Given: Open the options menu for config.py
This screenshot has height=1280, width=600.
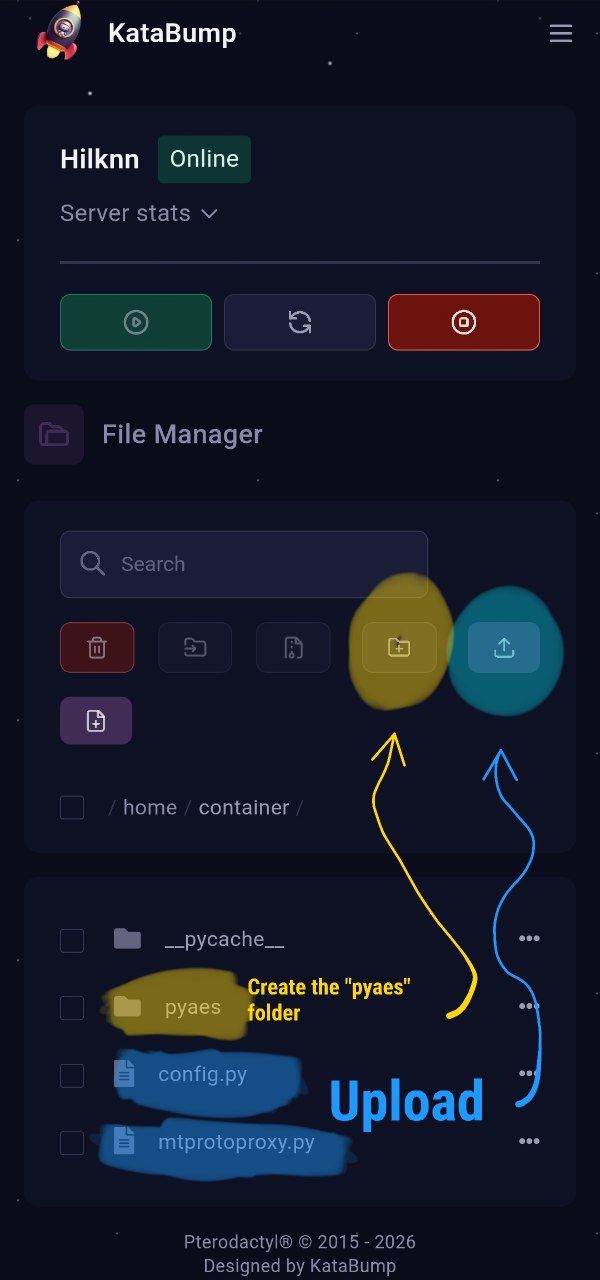Looking at the screenshot, I should click(x=529, y=1073).
